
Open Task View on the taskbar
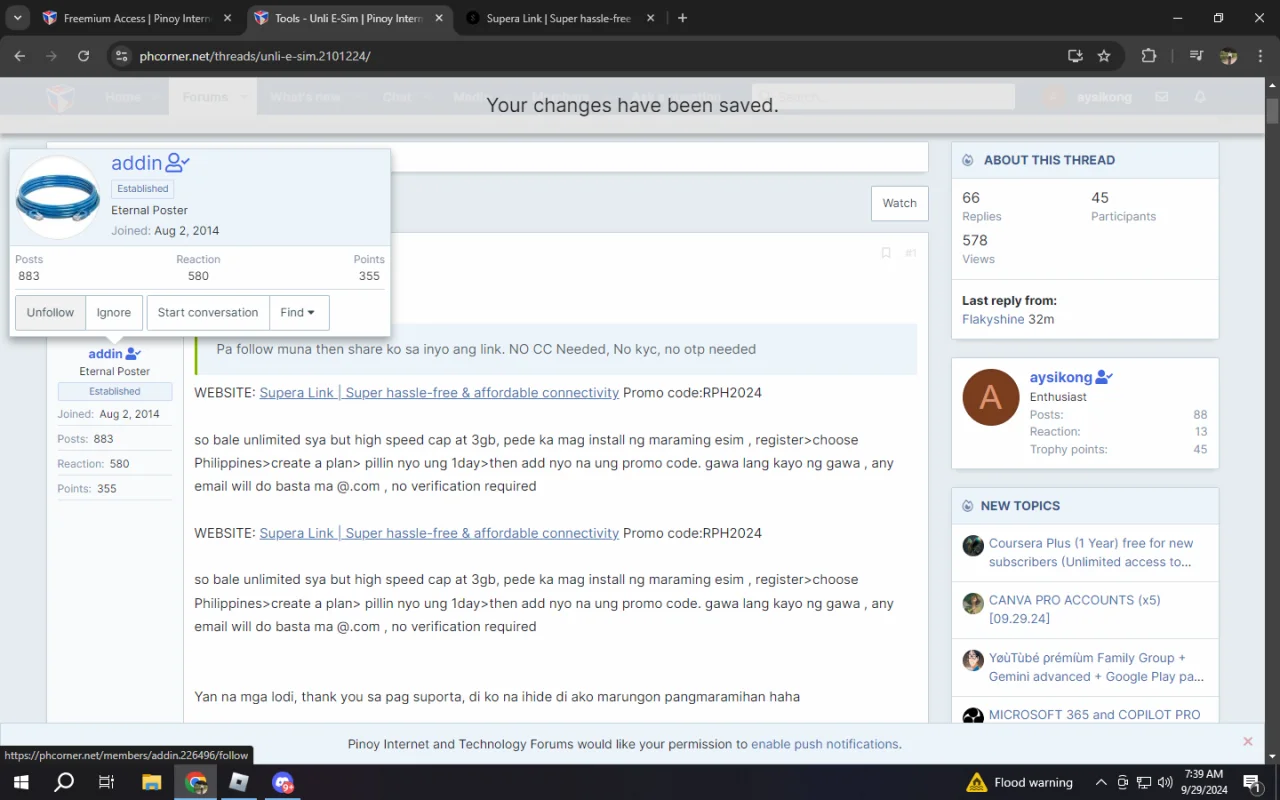coord(106,782)
